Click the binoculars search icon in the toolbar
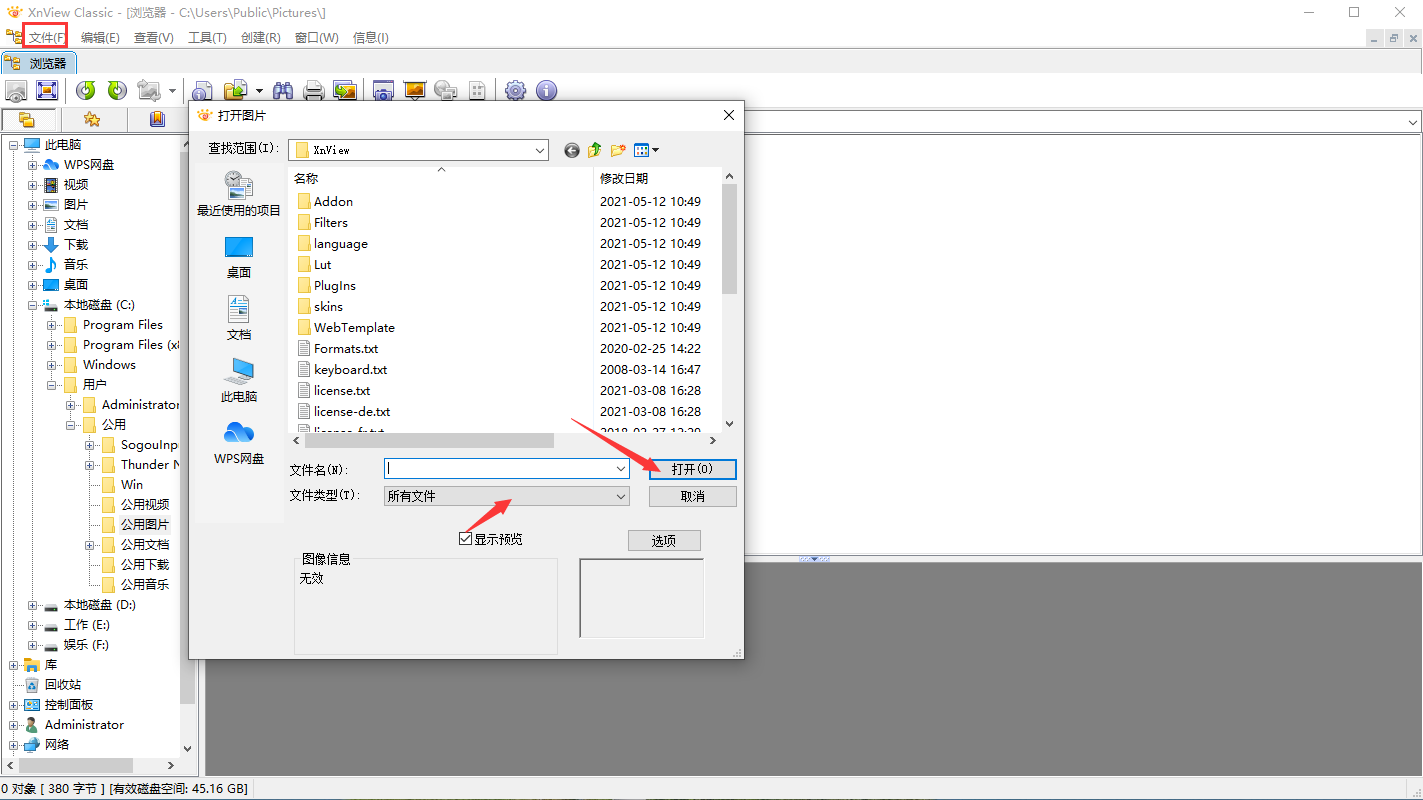This screenshot has height=800, width=1423. pos(283,91)
